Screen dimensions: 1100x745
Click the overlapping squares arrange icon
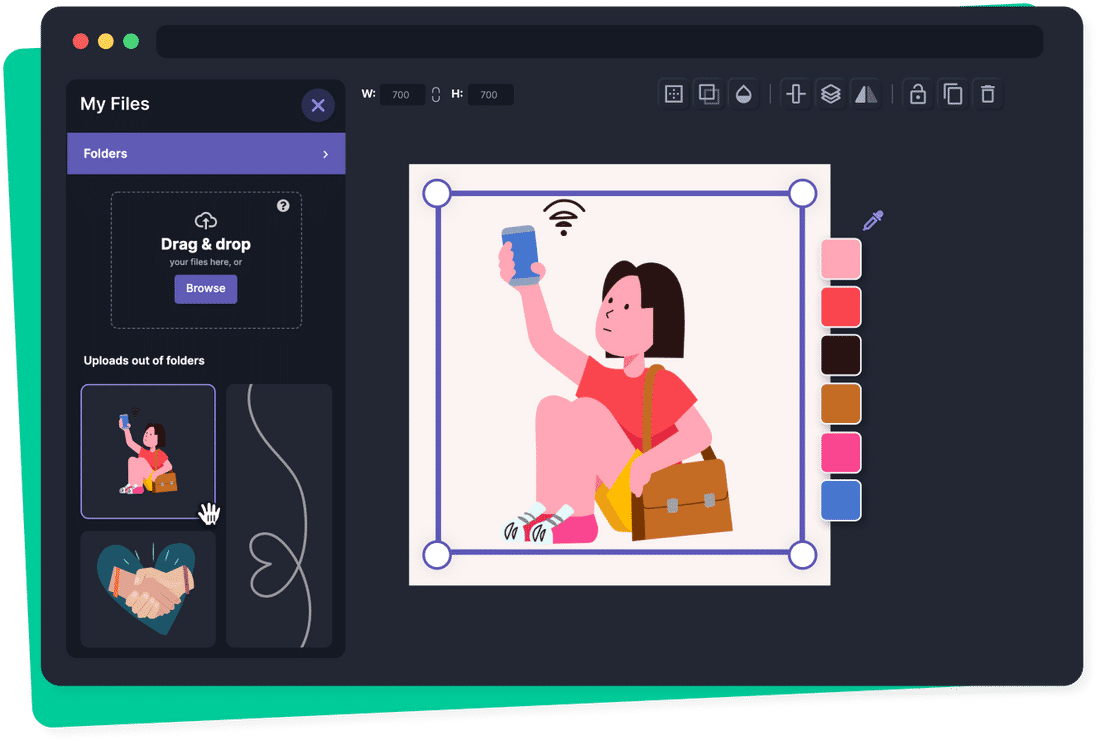coord(708,94)
